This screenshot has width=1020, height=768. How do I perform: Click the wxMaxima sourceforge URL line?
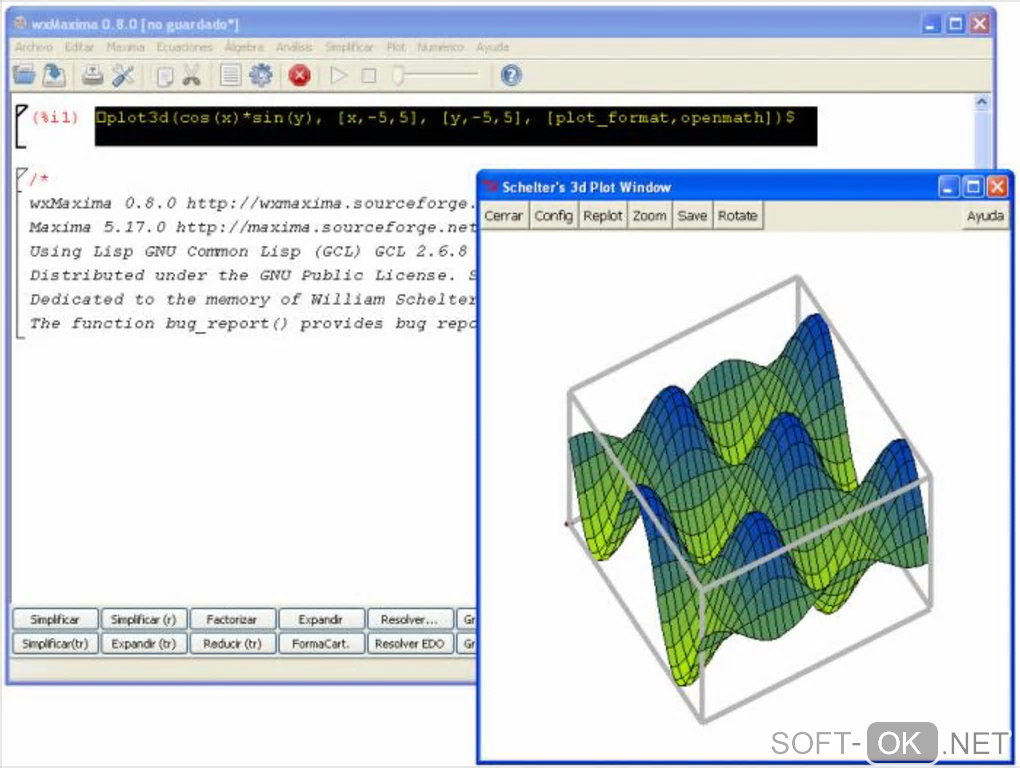point(252,203)
